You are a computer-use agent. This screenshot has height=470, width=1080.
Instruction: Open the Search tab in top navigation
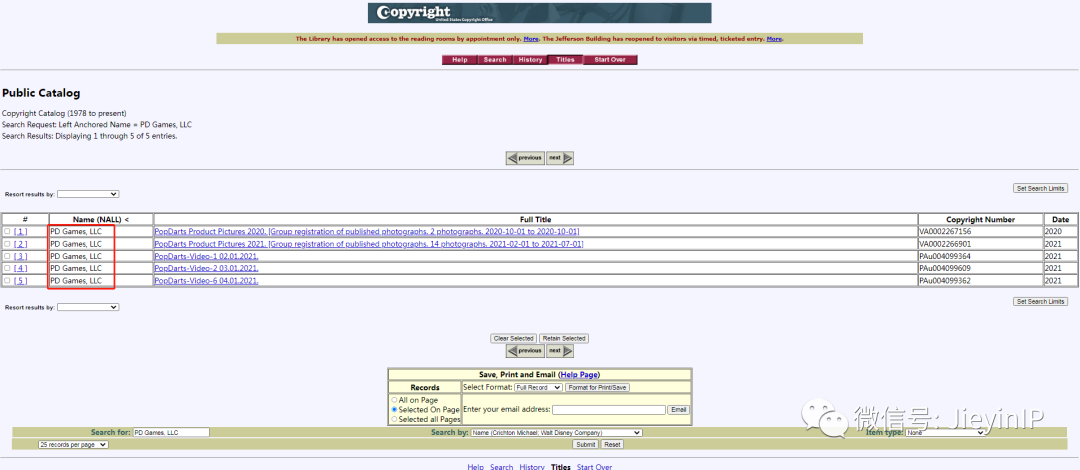[x=495, y=60]
